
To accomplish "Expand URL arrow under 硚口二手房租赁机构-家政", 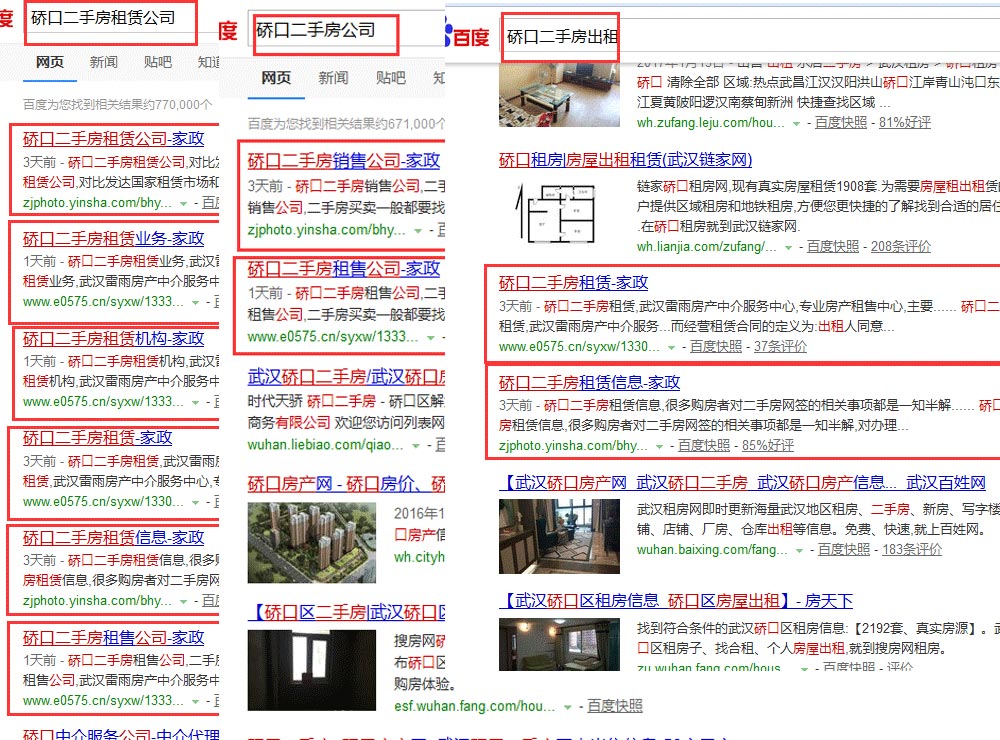I will coord(195,403).
